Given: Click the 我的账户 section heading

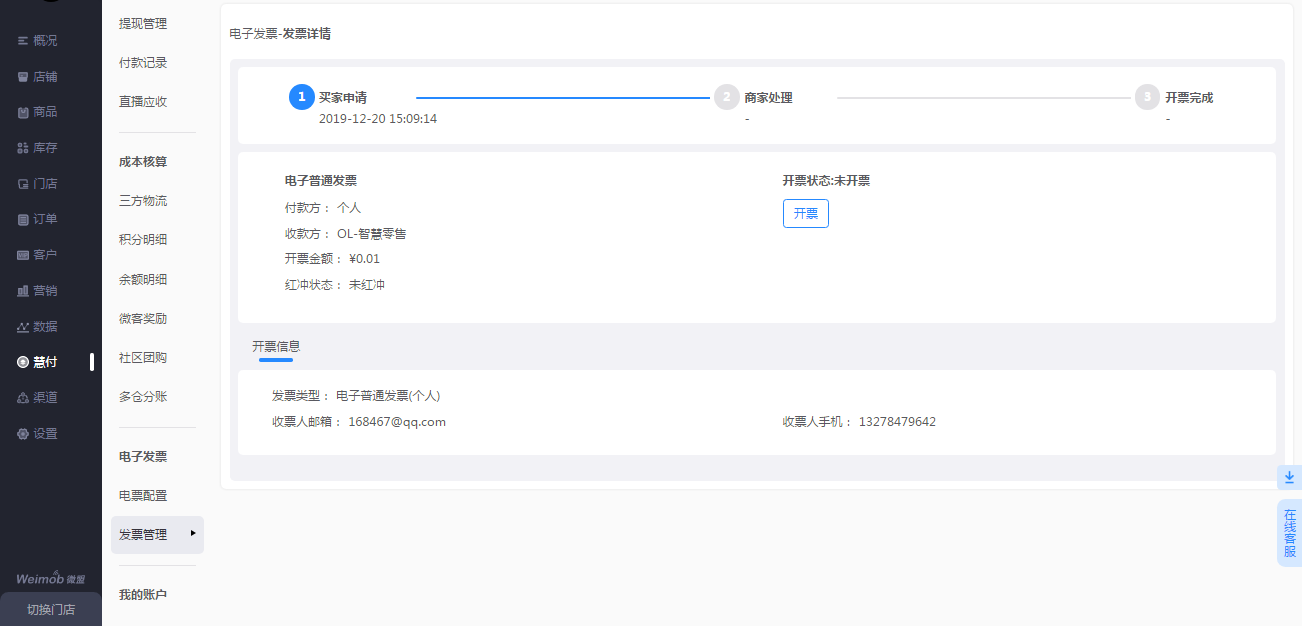Looking at the screenshot, I should (x=143, y=595).
